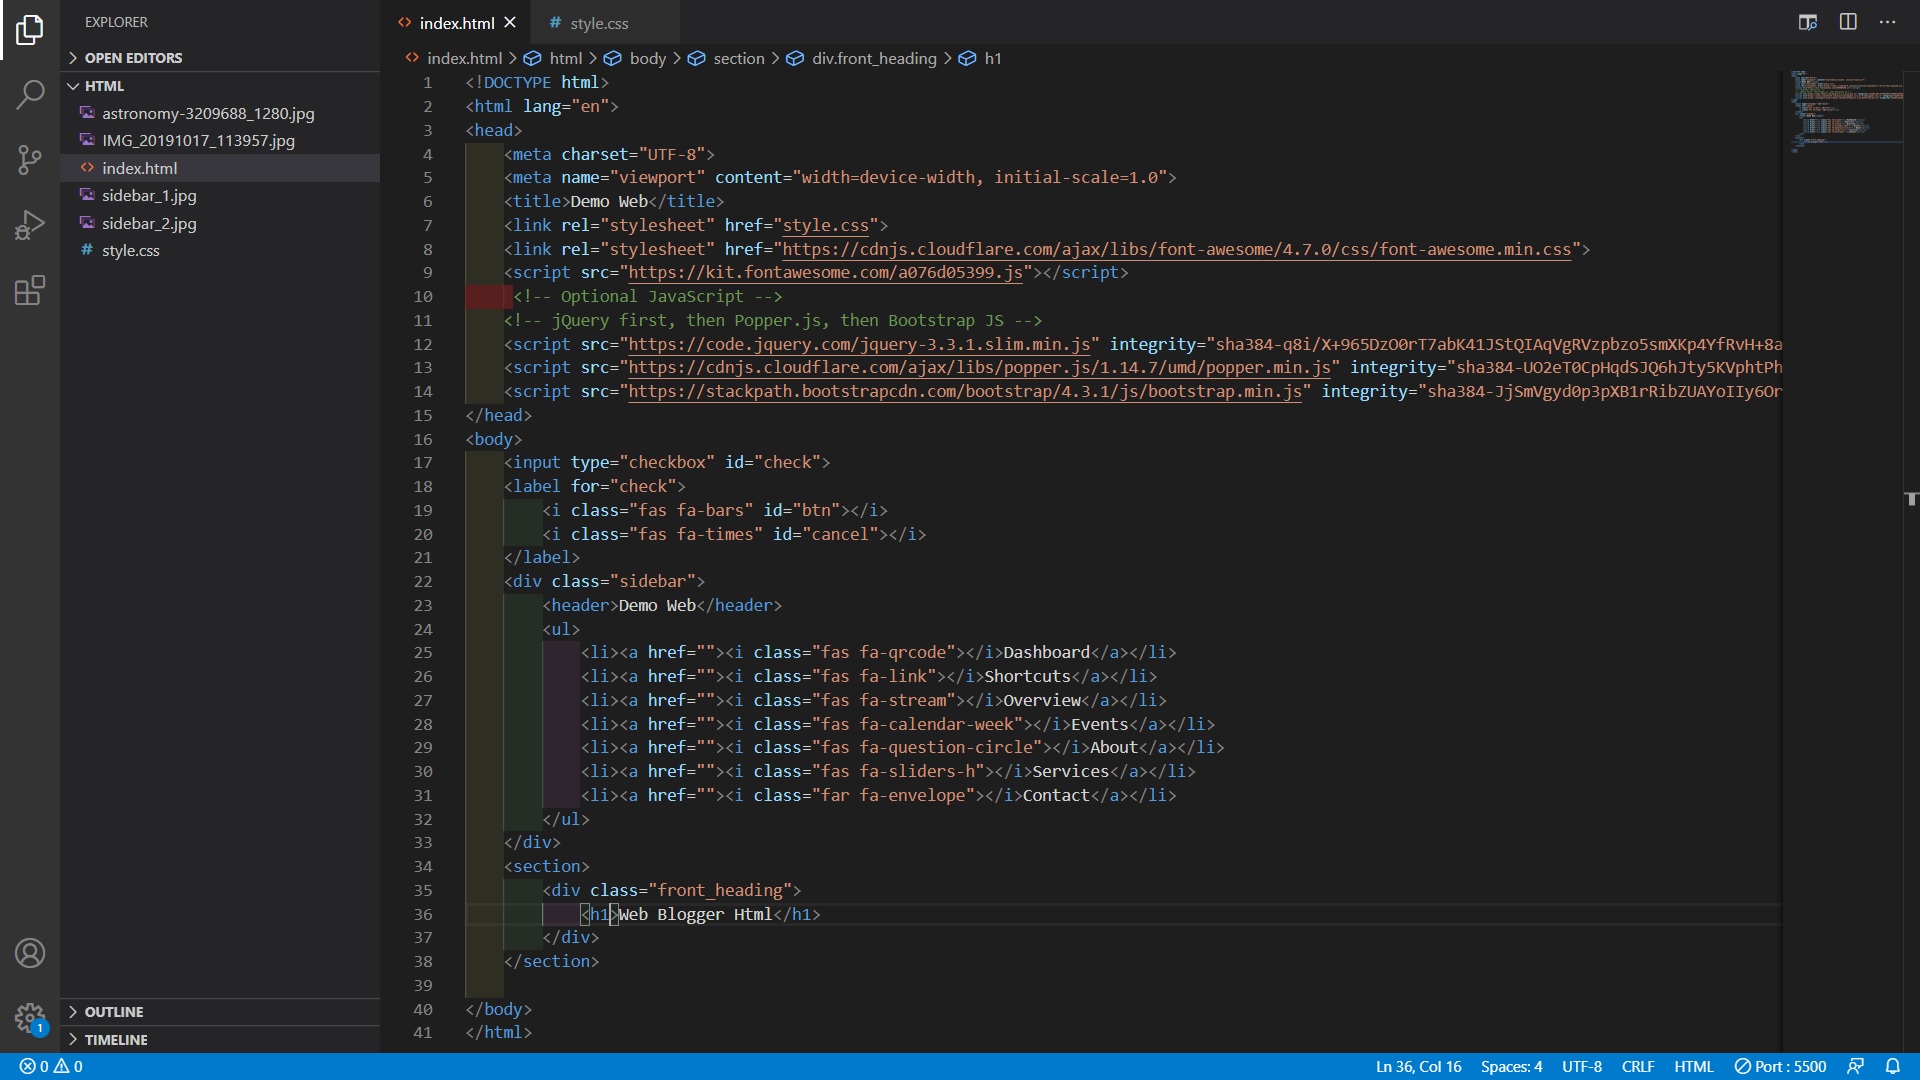Open the Manage gear menu

click(x=30, y=1019)
